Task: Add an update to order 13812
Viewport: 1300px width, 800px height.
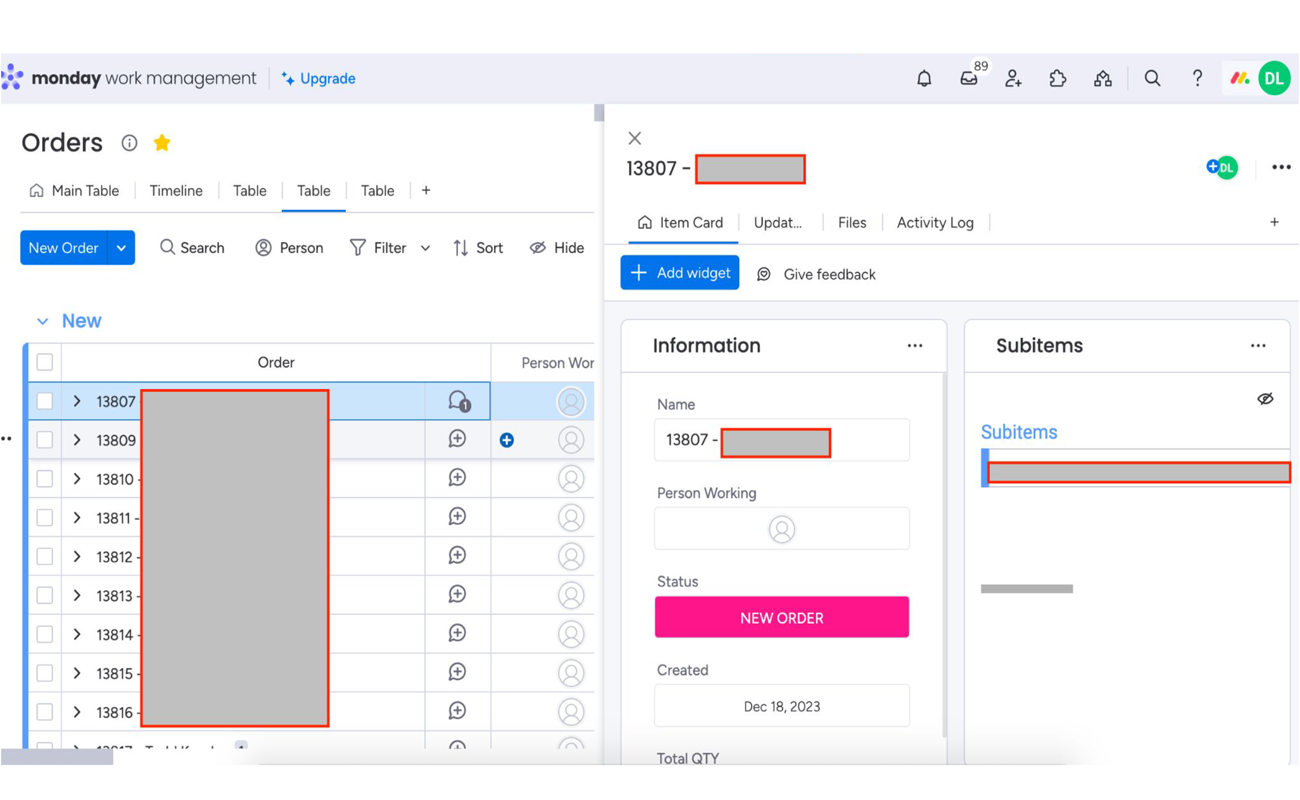Action: click(x=457, y=556)
